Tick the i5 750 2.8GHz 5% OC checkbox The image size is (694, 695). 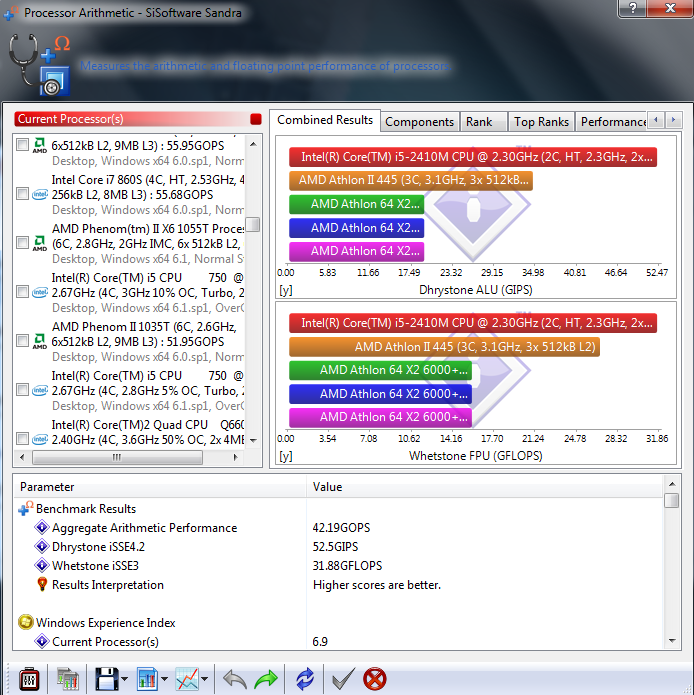coord(22,390)
